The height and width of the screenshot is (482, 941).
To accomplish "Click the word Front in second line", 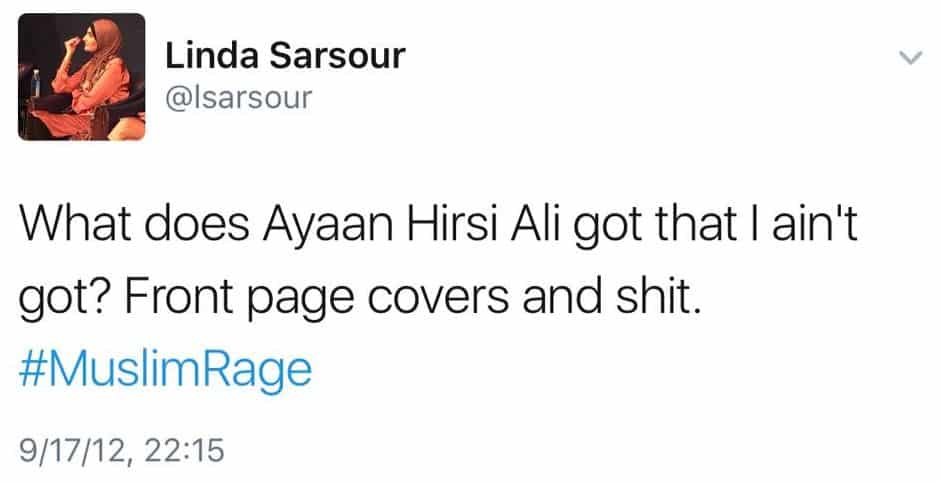I will tap(179, 295).
